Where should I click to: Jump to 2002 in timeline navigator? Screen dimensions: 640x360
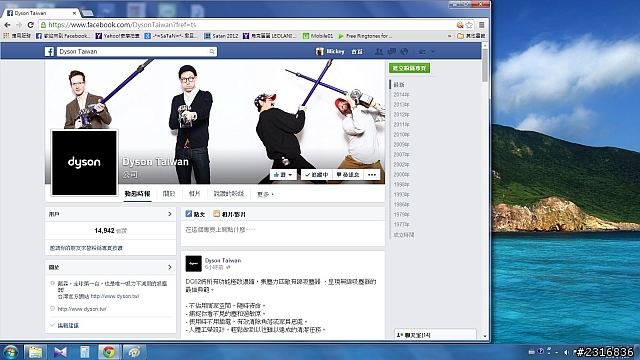tap(401, 164)
